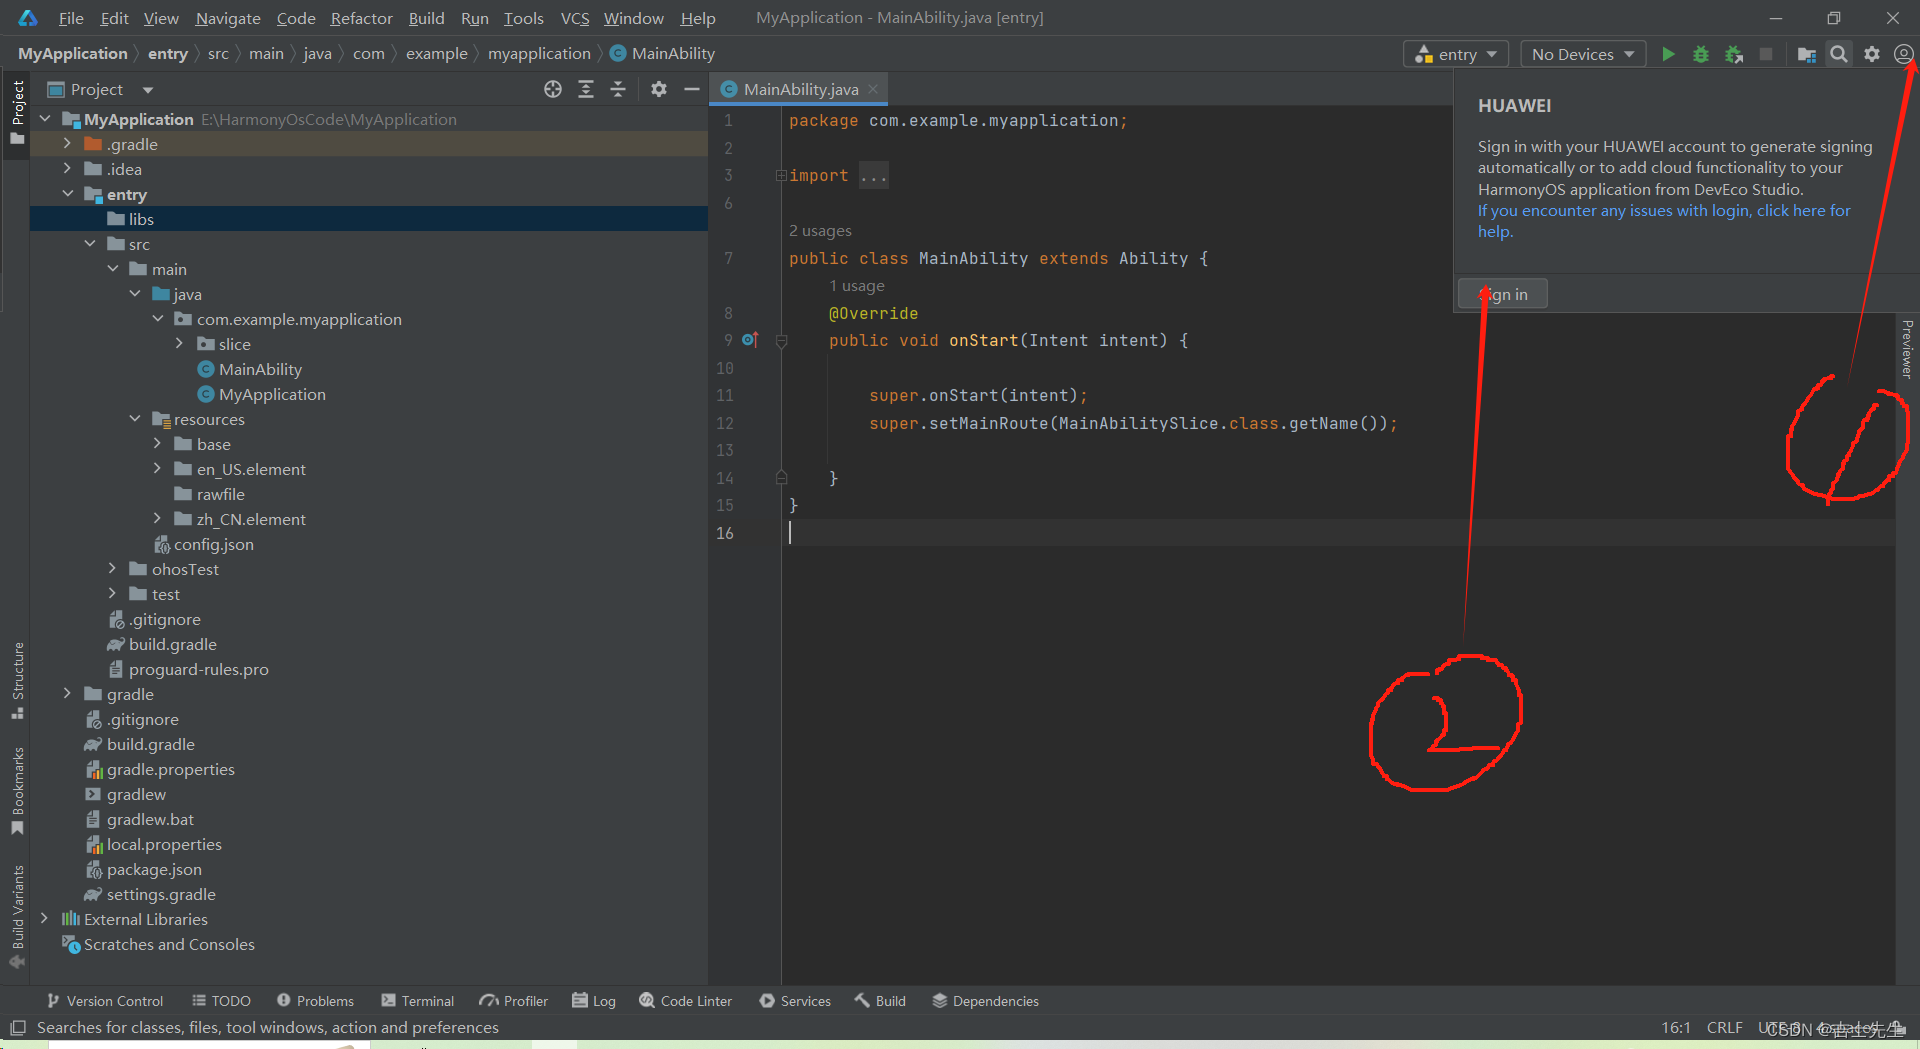This screenshot has height=1049, width=1920.
Task: Follow the login issues help link
Action: point(1664,221)
